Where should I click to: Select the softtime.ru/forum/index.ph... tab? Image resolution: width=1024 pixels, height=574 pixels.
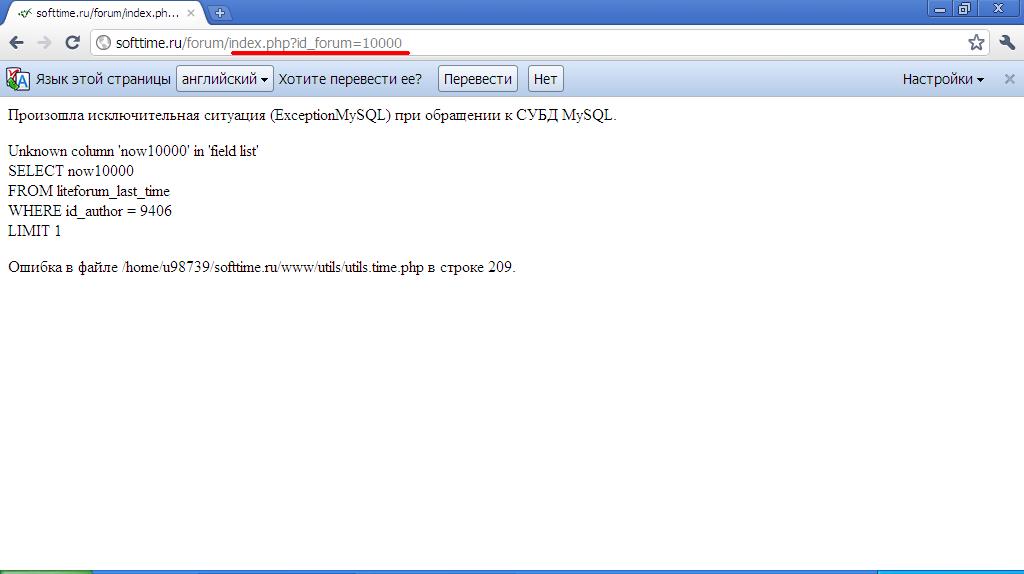click(x=103, y=13)
